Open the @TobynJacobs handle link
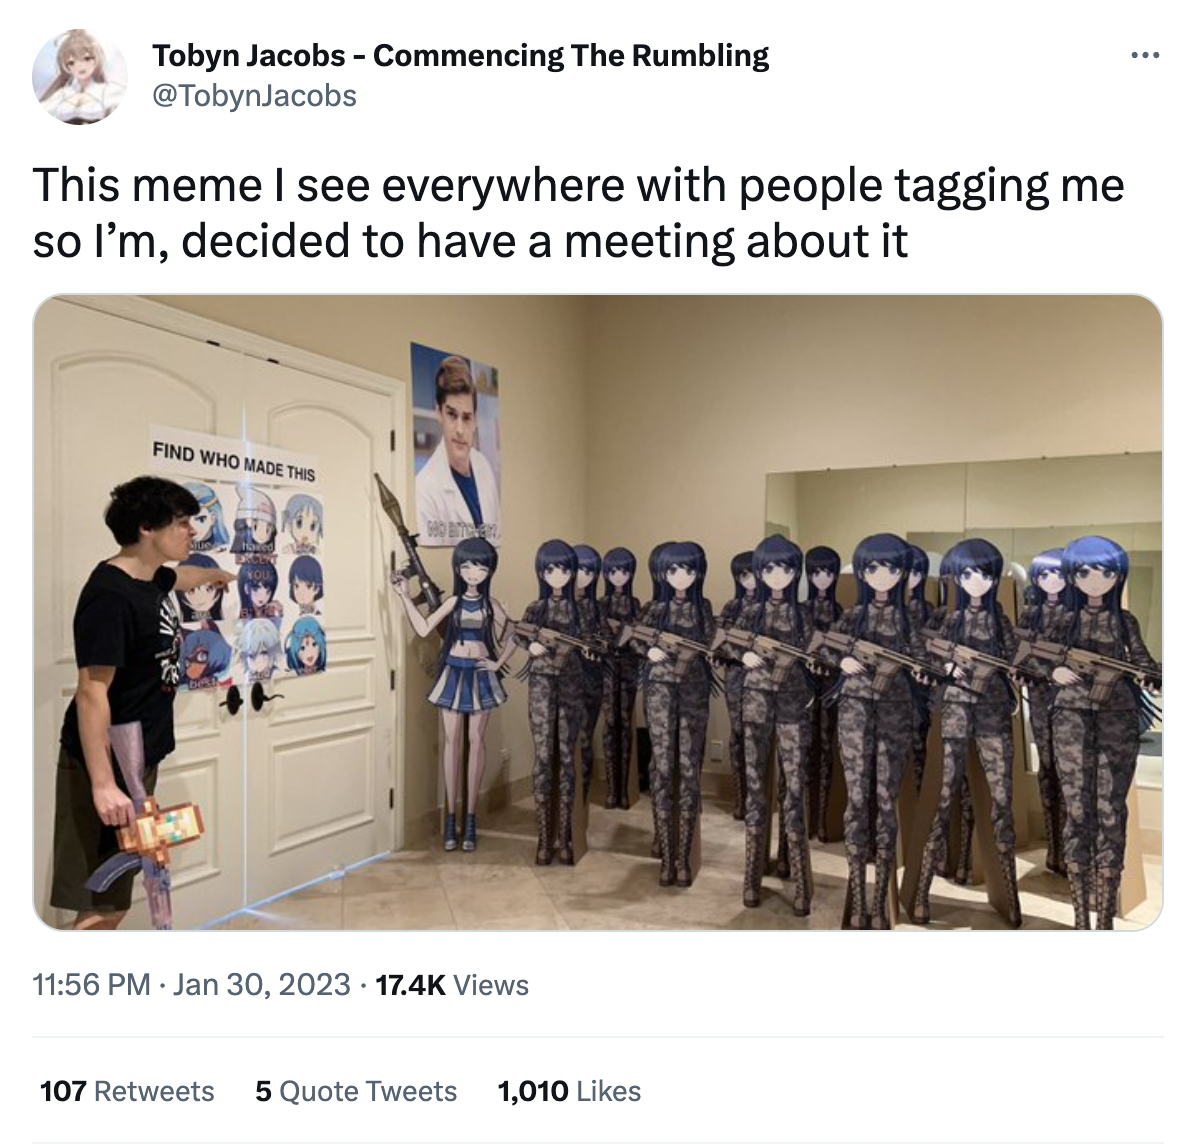Screen dimensions: 1194x1144 coord(255,96)
